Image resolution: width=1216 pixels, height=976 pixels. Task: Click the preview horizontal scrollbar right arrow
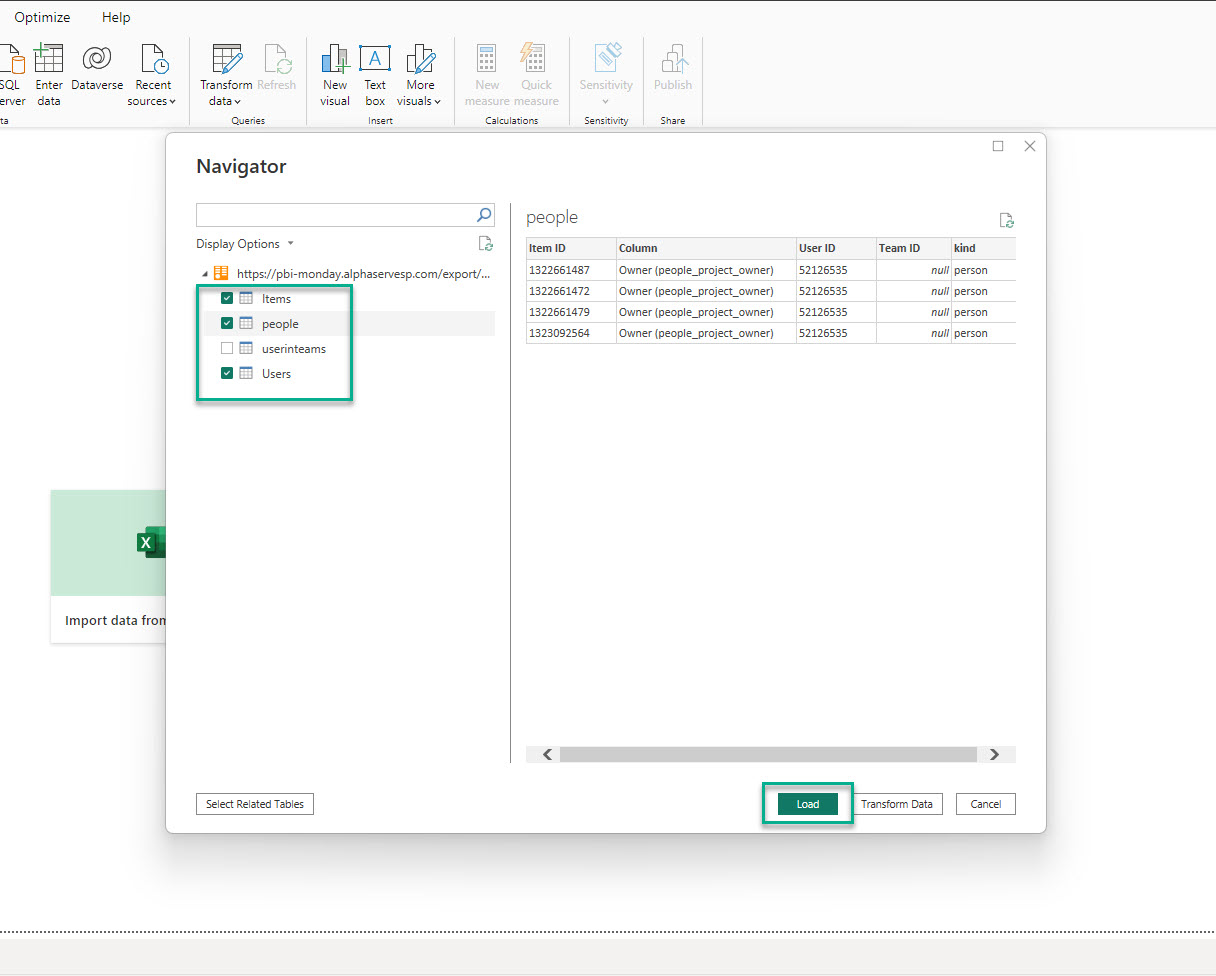click(994, 755)
